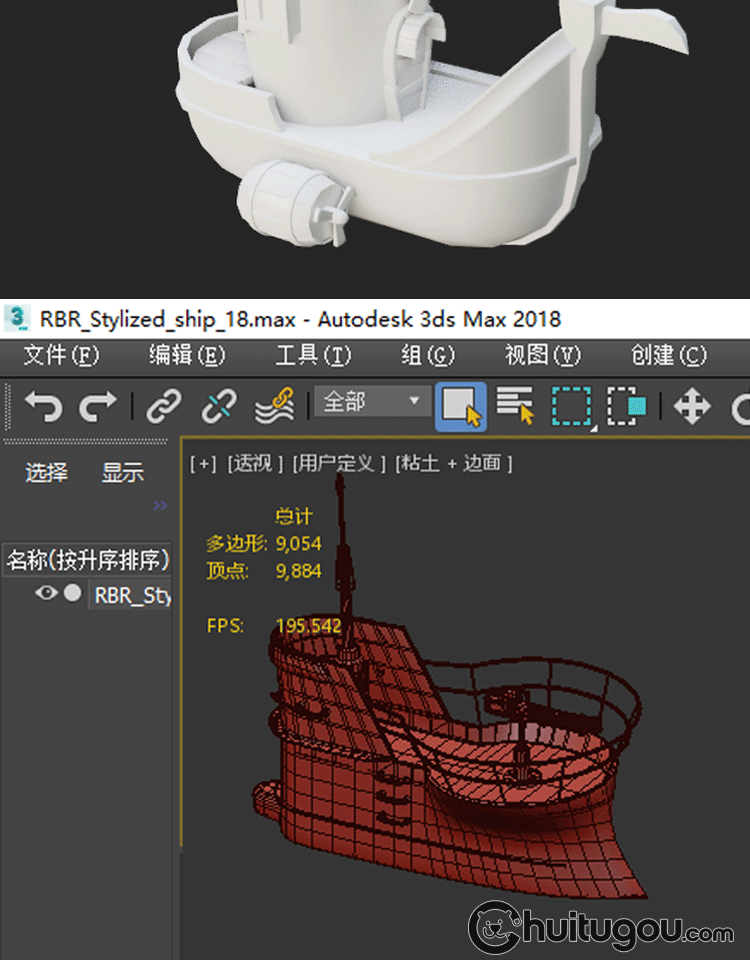
Task: Click the 显示 button in scene explorer
Action: [x=122, y=473]
